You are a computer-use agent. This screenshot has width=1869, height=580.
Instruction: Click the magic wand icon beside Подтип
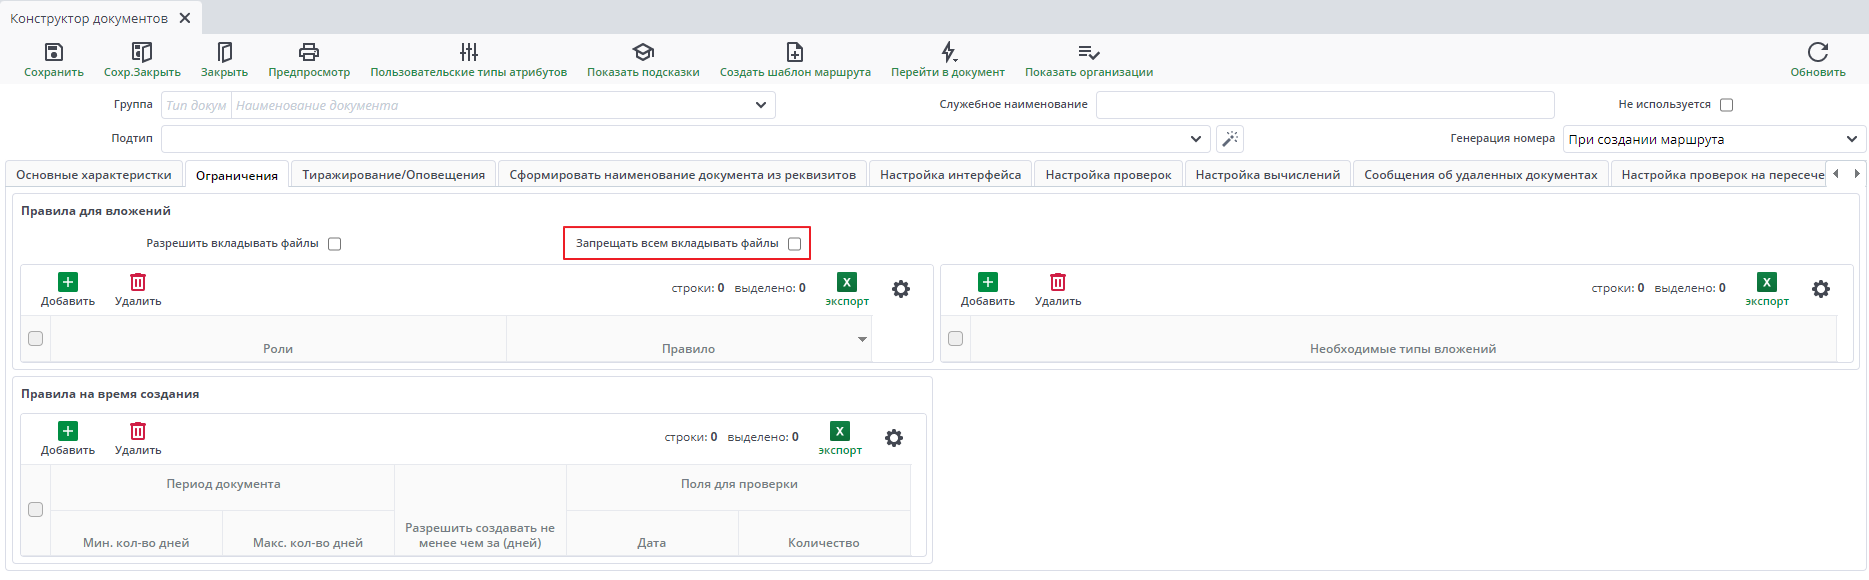click(1230, 139)
